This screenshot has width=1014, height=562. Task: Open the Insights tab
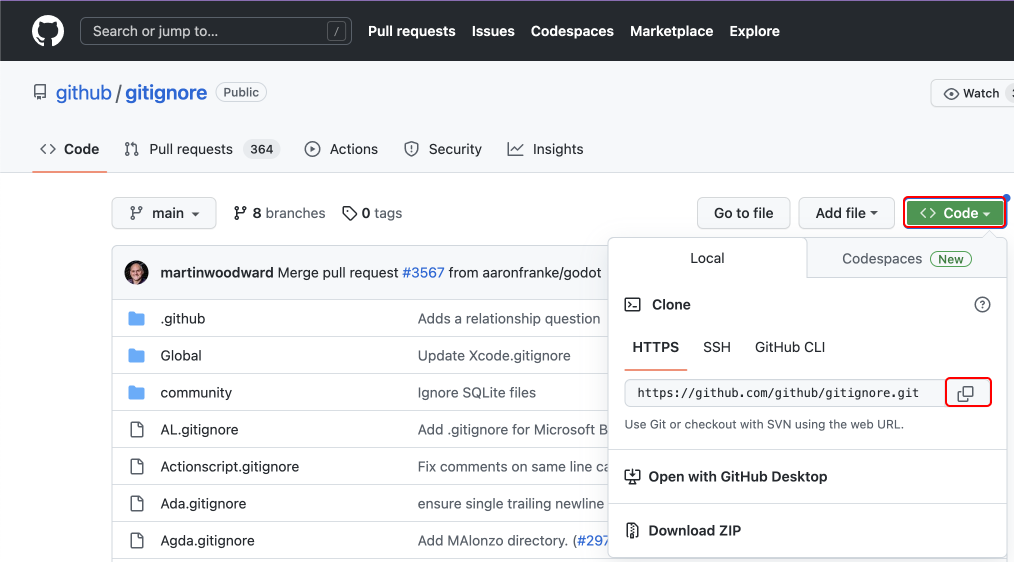point(546,149)
